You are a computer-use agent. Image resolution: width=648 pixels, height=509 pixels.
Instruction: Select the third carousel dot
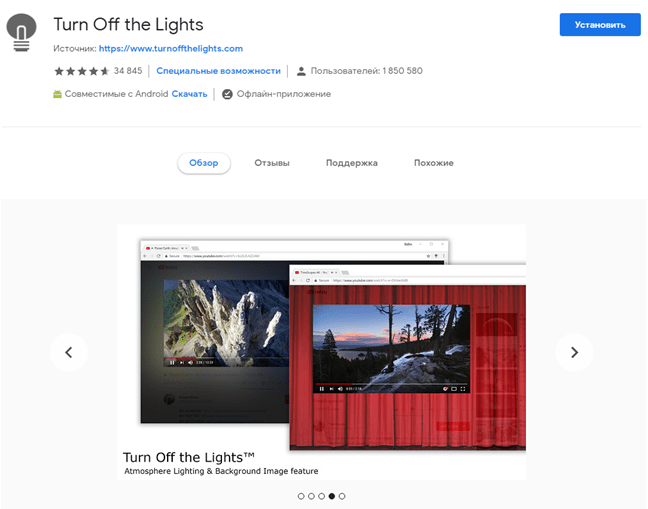pyautogui.click(x=322, y=496)
